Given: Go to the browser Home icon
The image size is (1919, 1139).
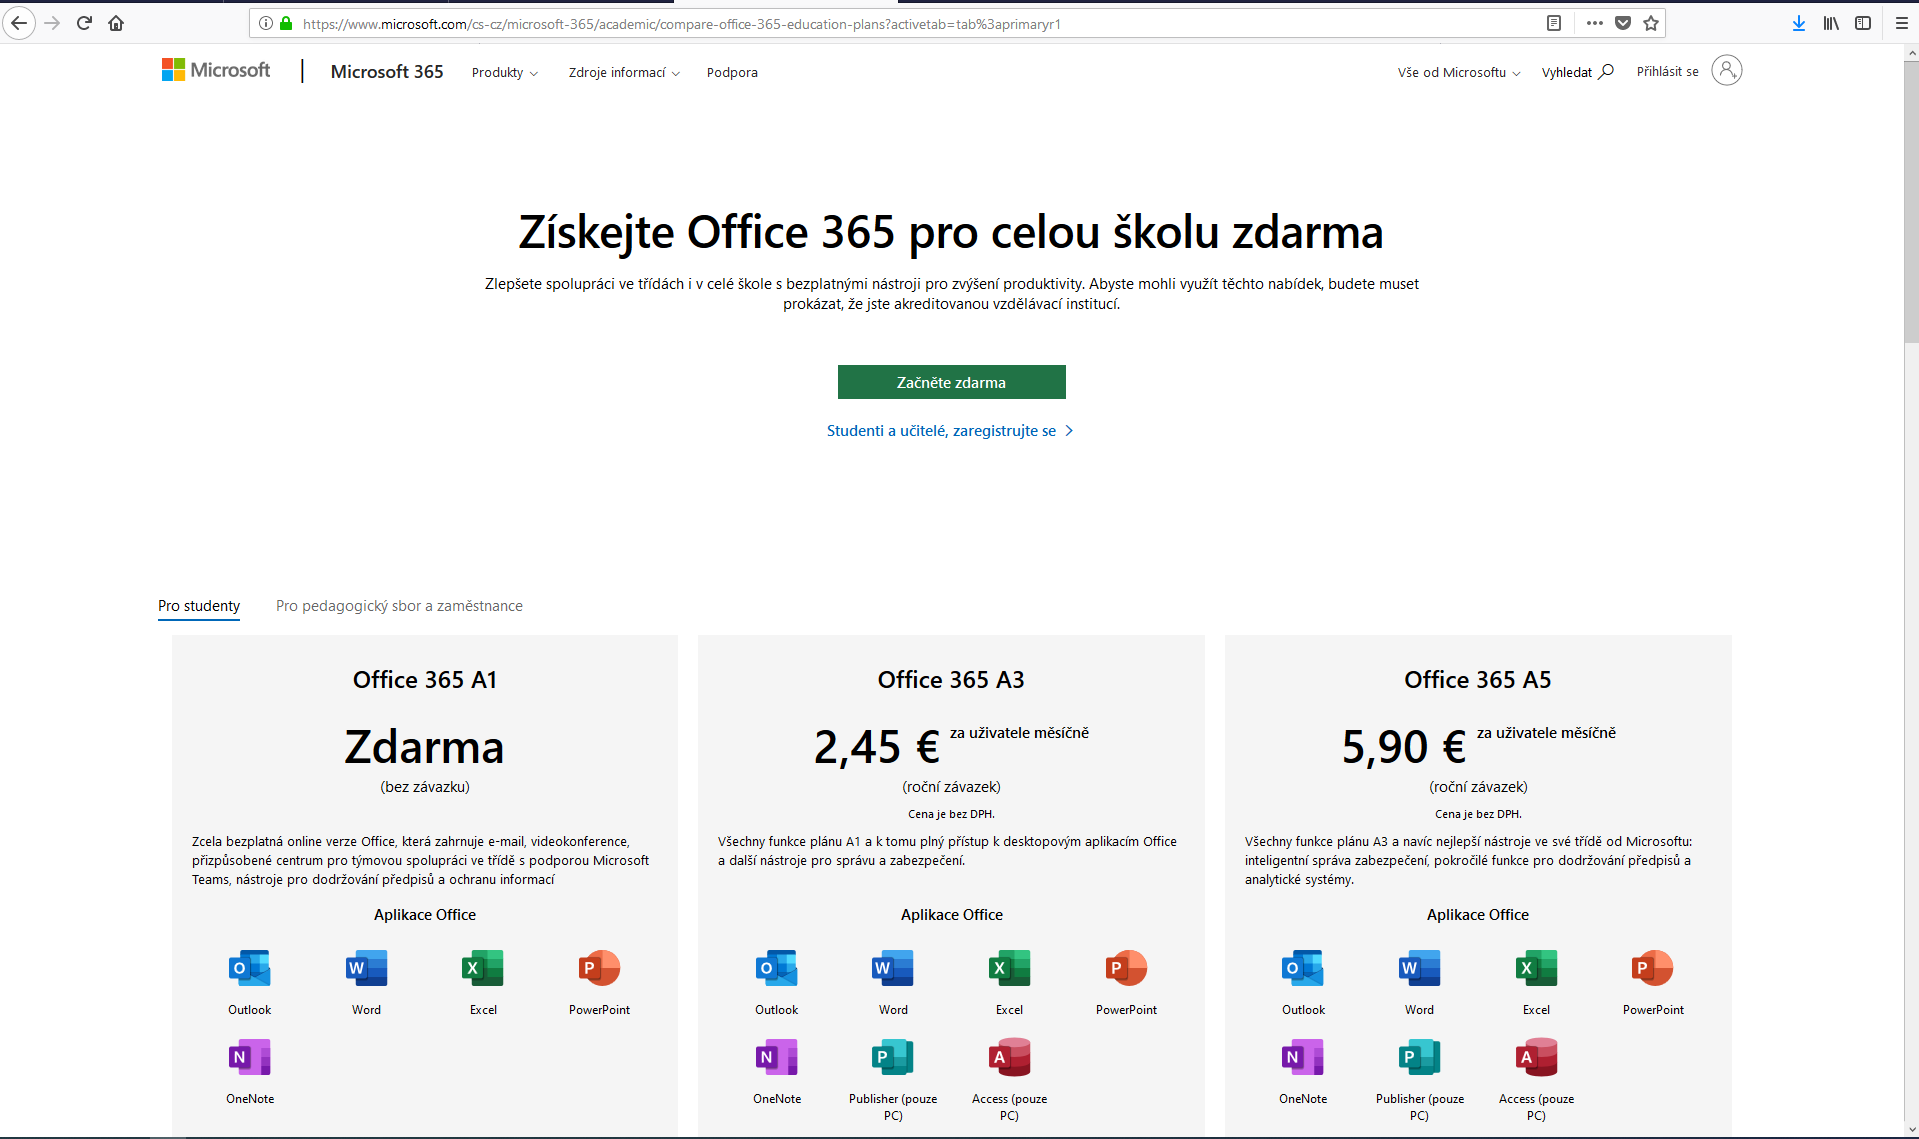Looking at the screenshot, I should tap(116, 23).
